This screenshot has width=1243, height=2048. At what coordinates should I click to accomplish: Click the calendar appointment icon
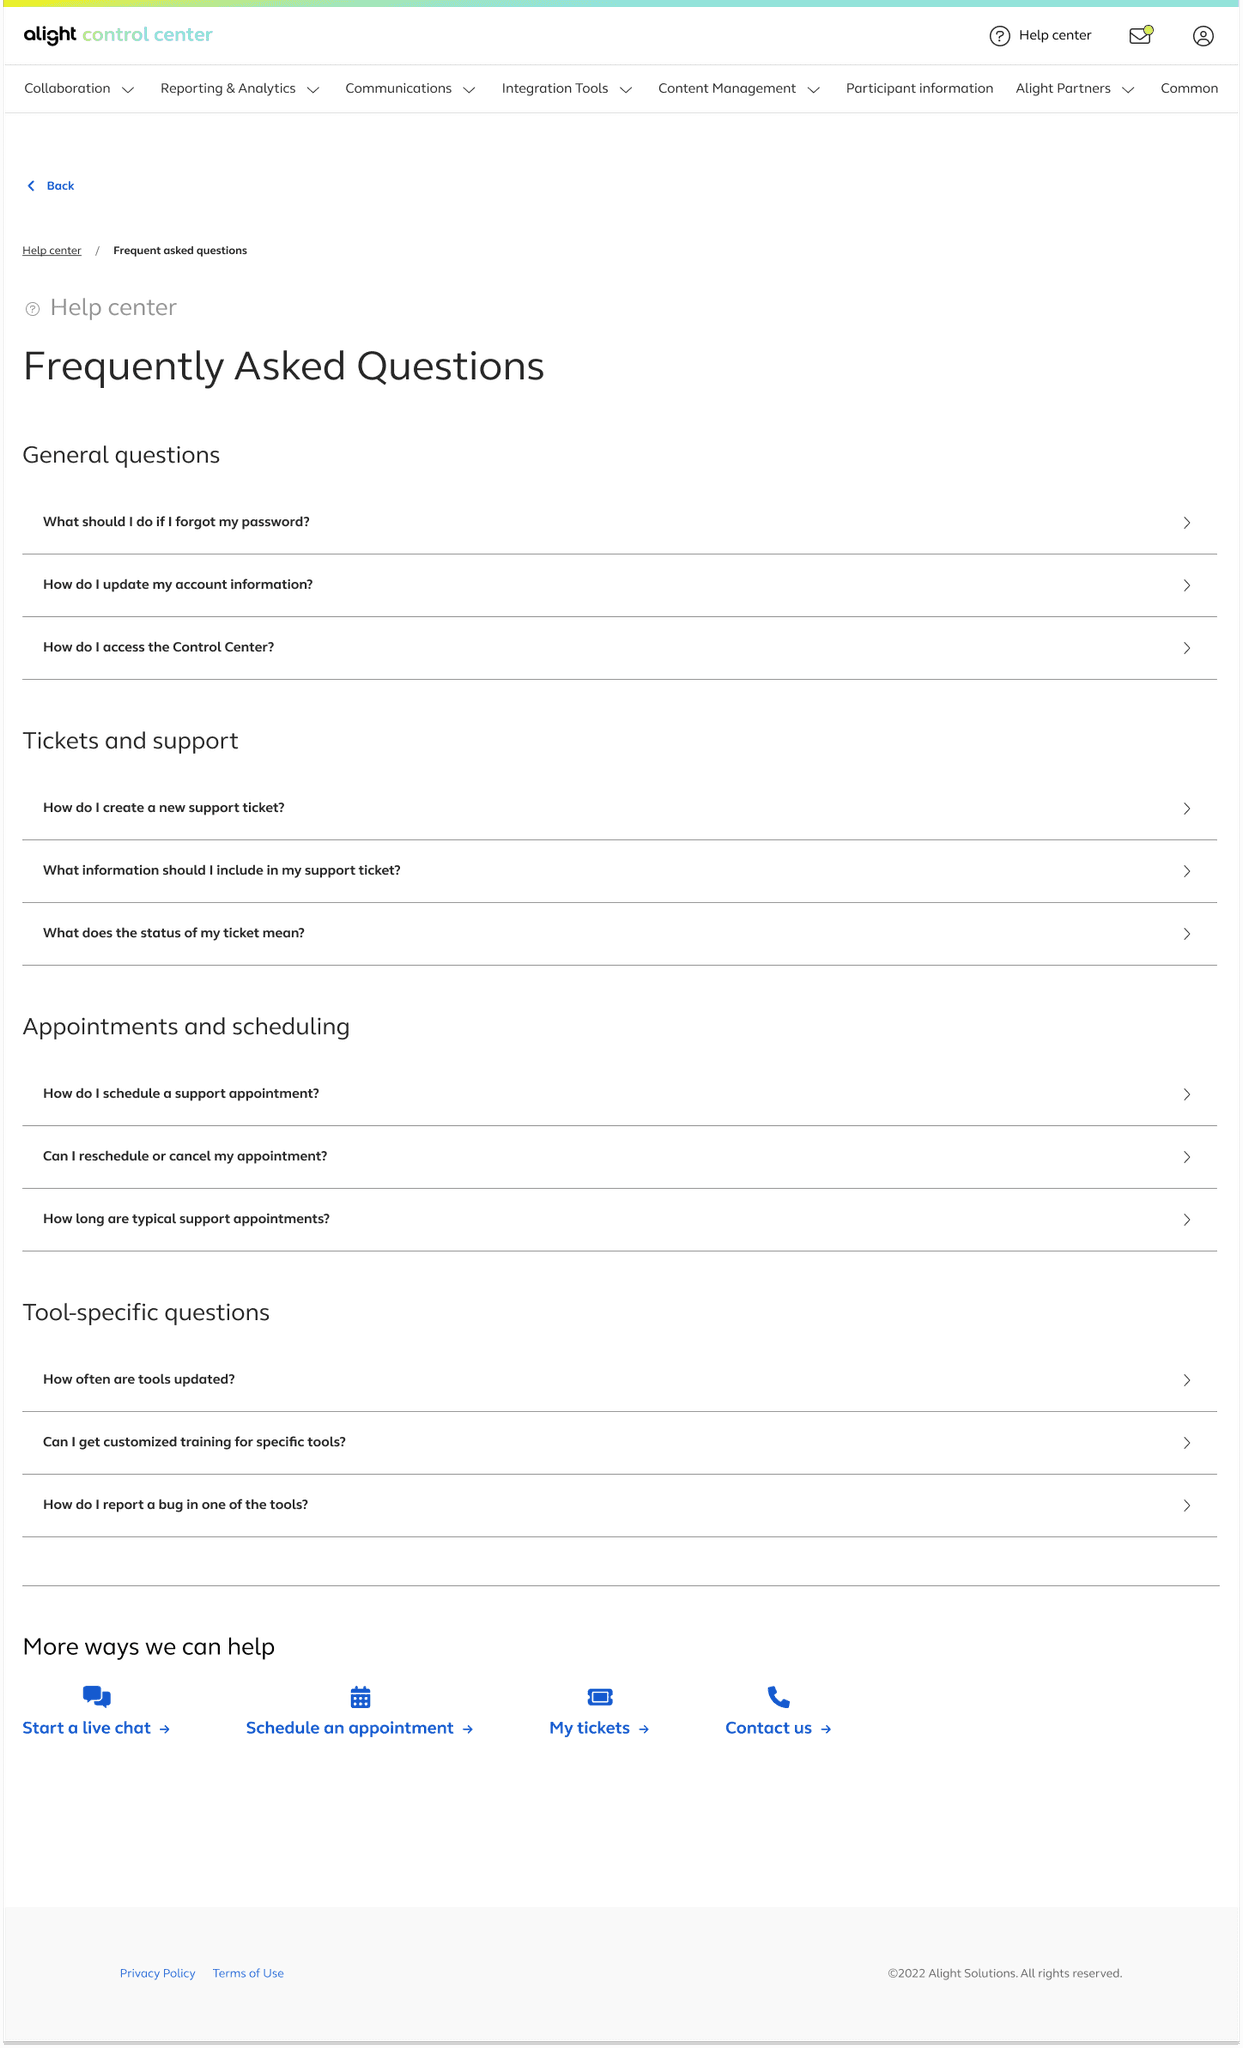360,1696
